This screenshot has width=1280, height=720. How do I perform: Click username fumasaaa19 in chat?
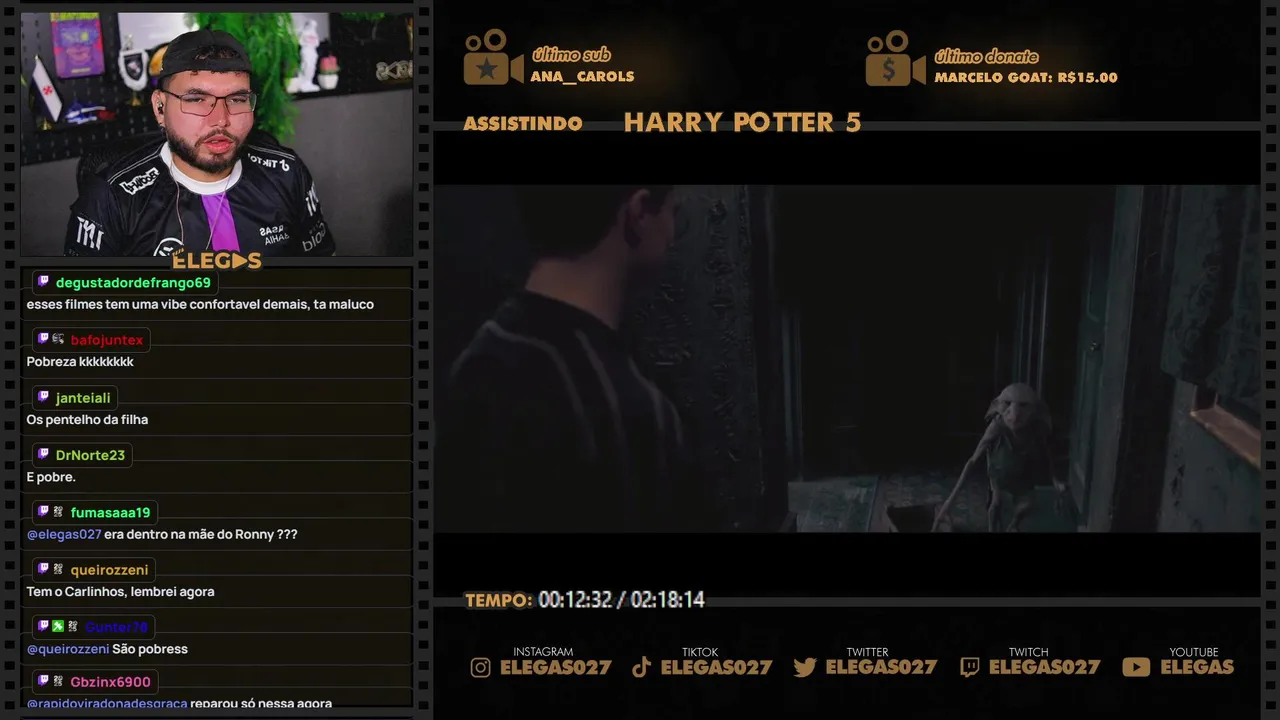(x=110, y=513)
